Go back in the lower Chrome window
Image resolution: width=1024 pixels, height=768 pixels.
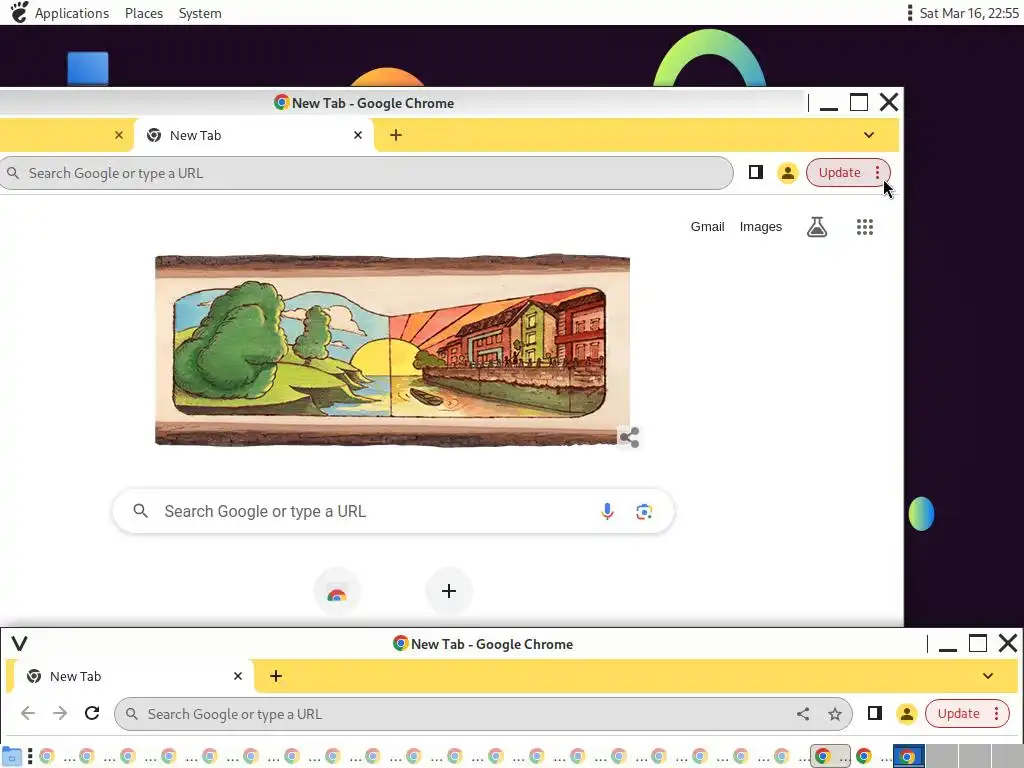point(28,713)
